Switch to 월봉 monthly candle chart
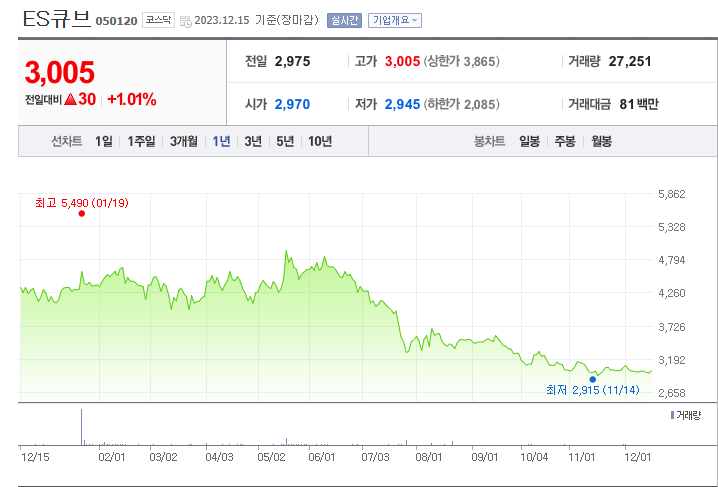This screenshot has height=487, width=718. 601,141
